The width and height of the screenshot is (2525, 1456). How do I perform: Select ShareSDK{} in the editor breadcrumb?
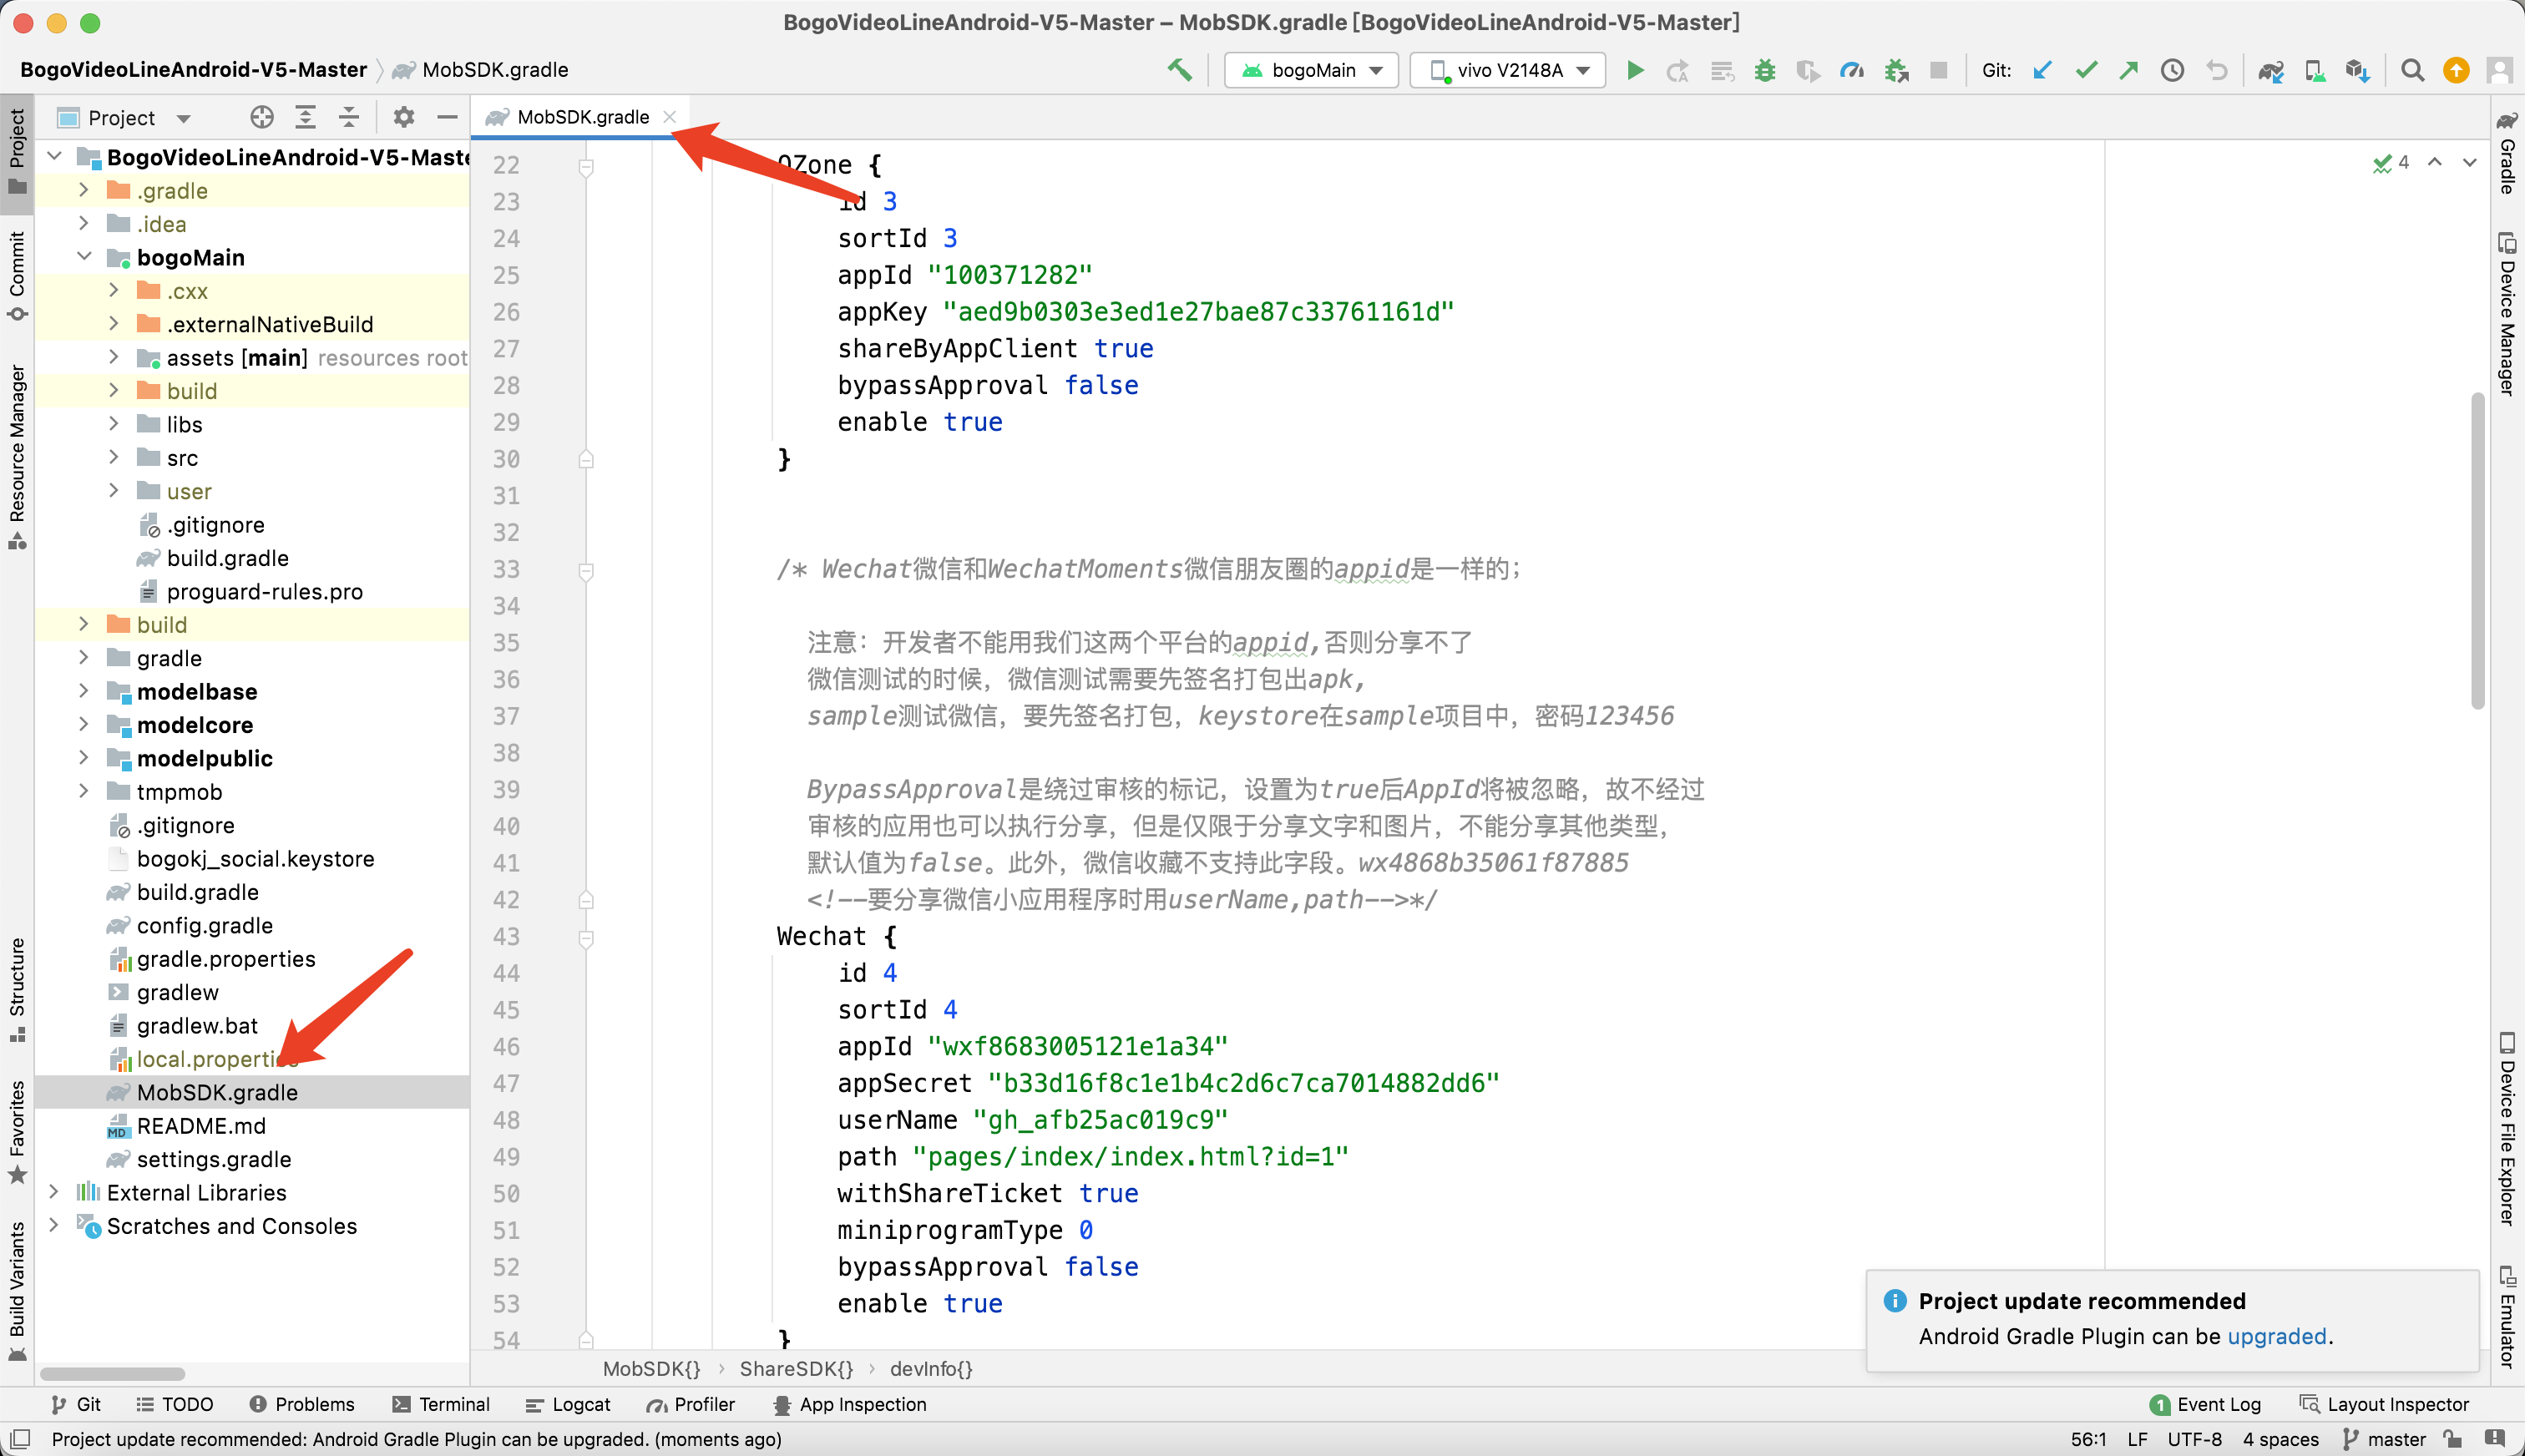click(795, 1369)
